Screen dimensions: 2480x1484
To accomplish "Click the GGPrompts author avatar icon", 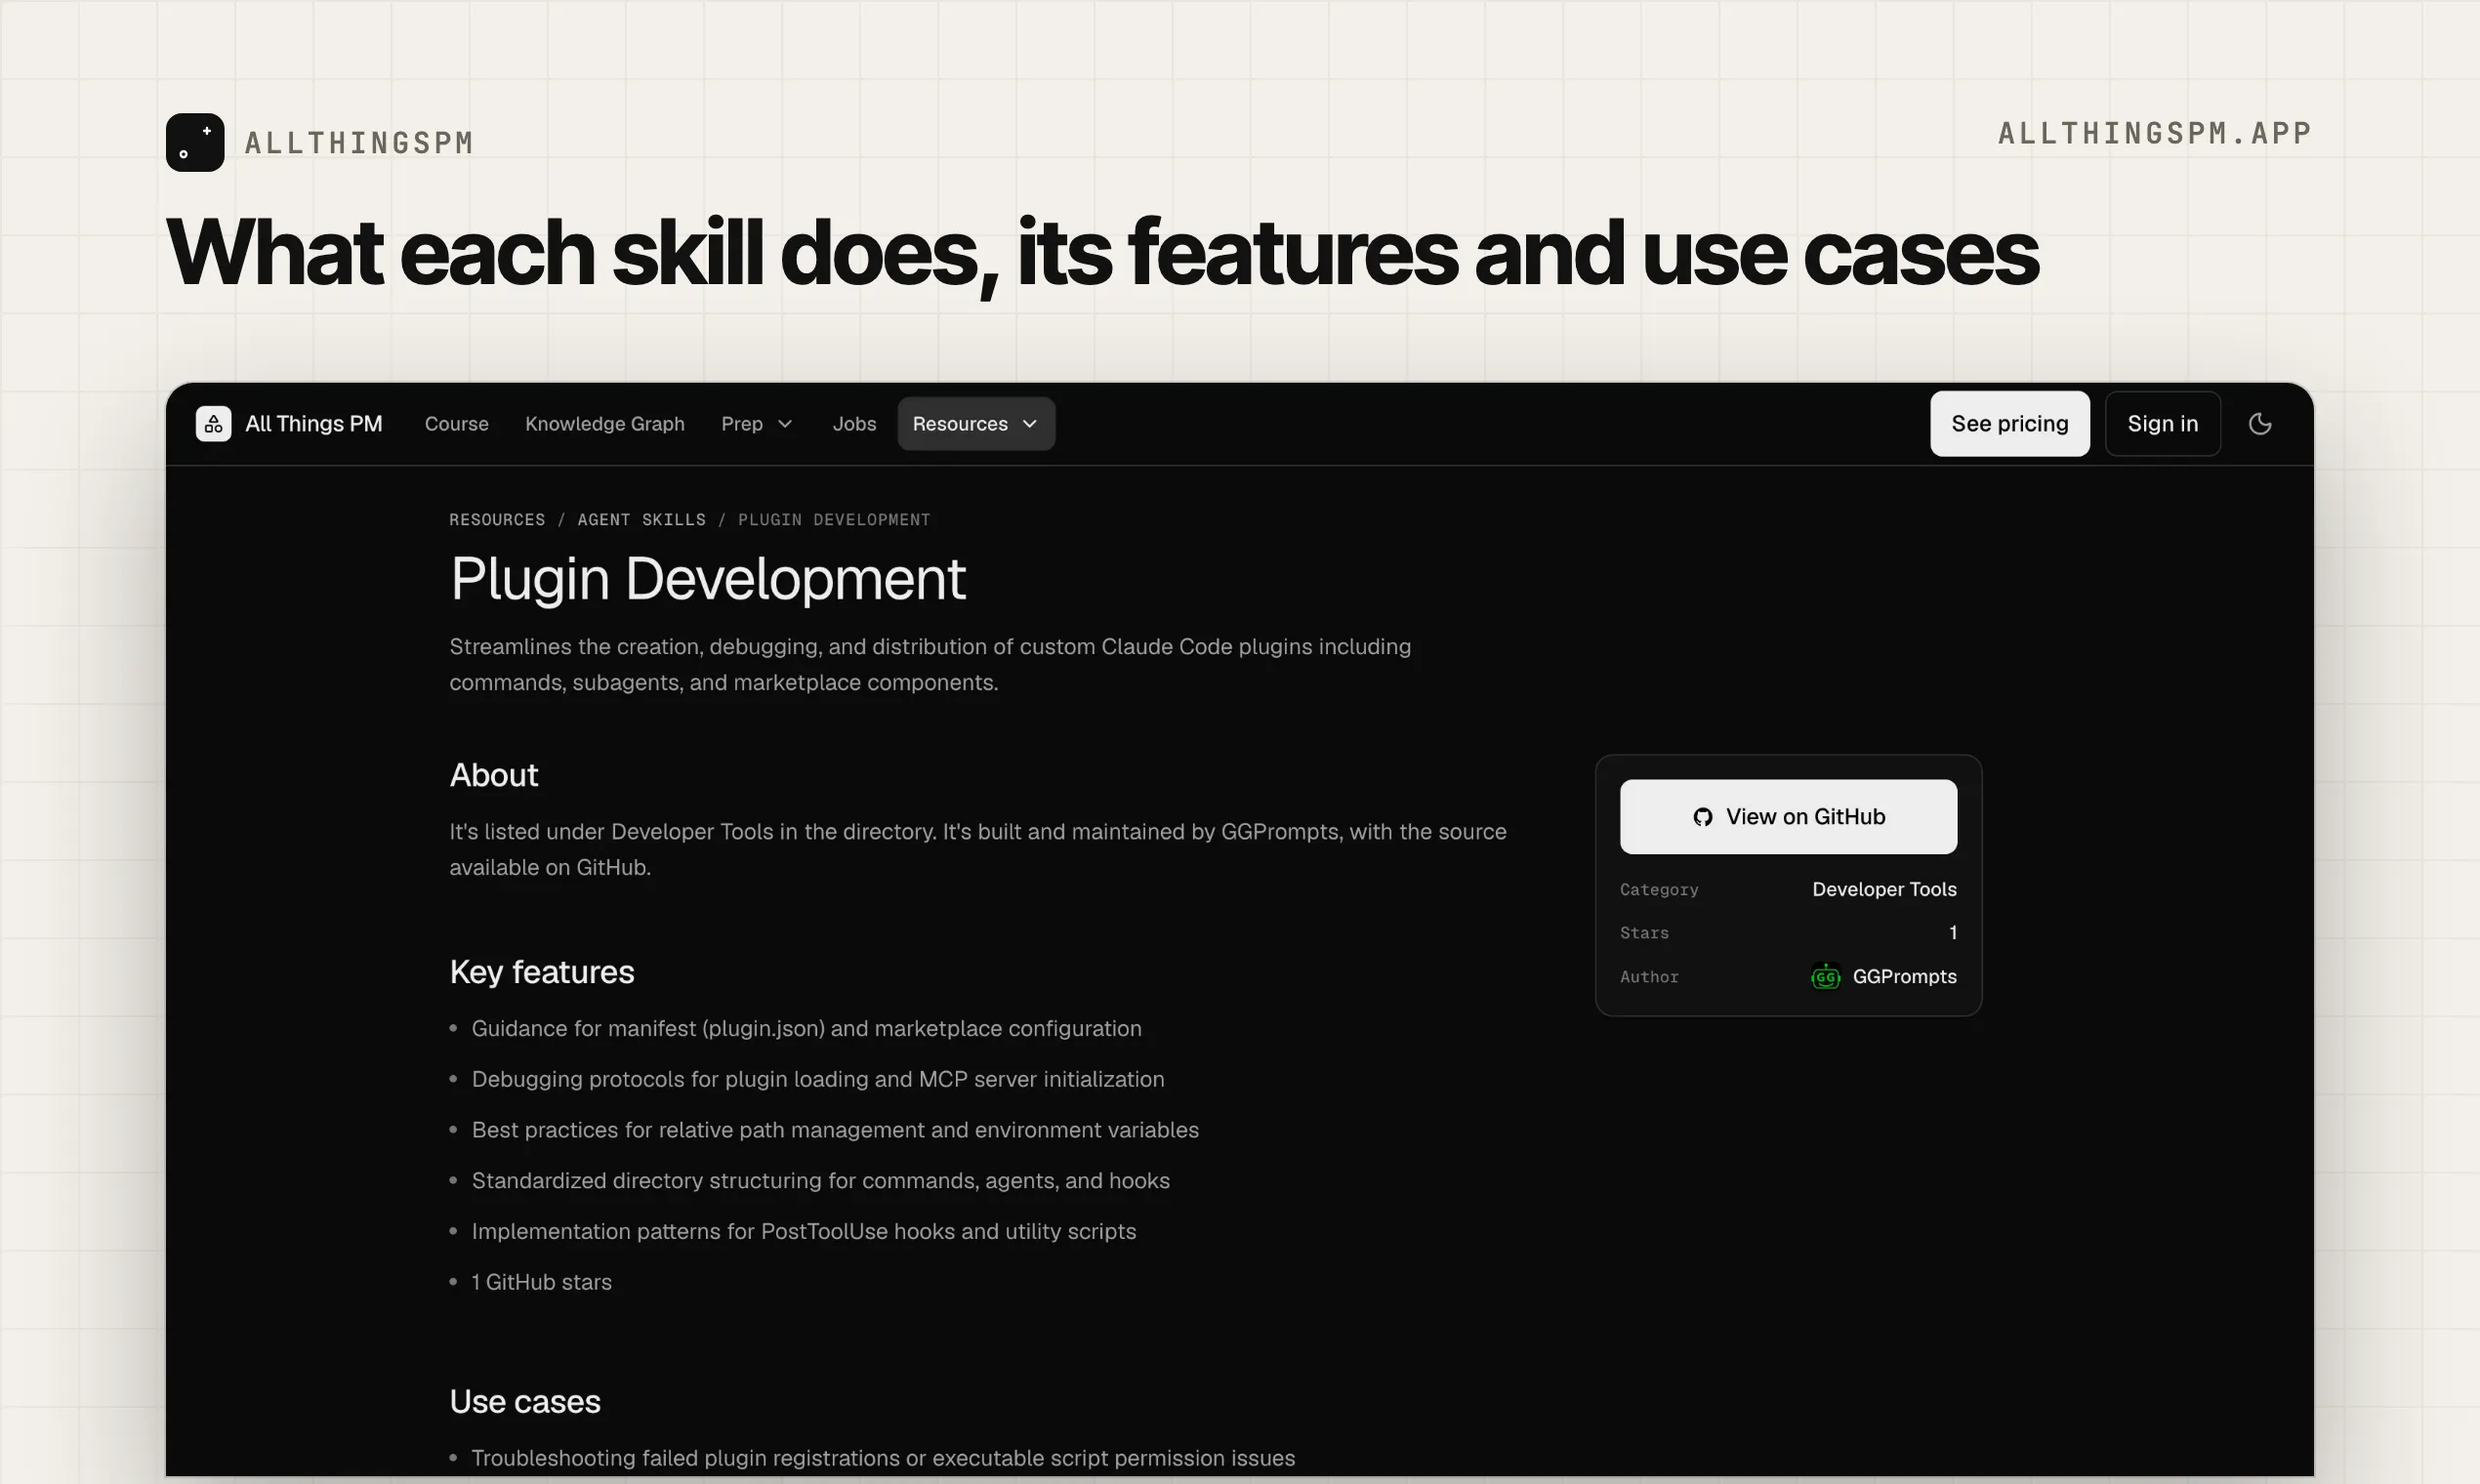I will (x=1825, y=976).
